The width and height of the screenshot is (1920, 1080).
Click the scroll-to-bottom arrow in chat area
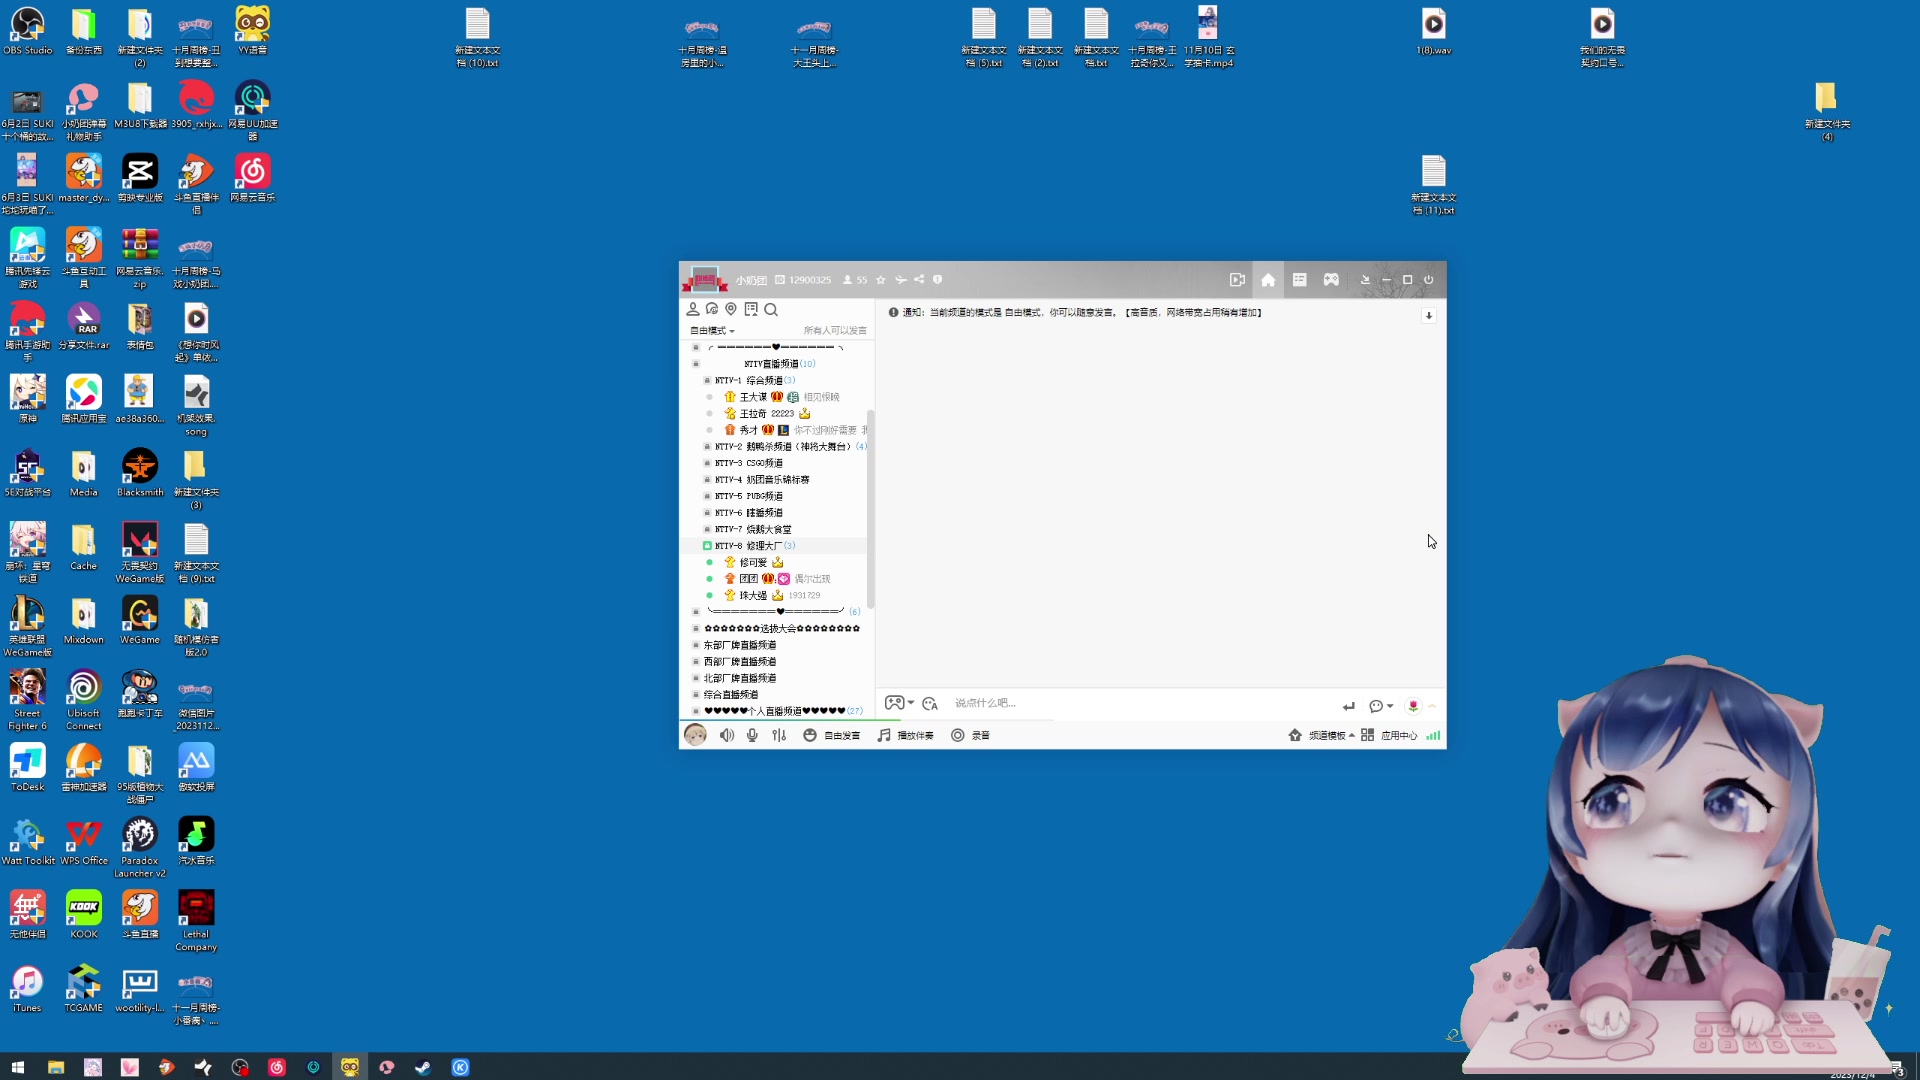[x=1429, y=315]
